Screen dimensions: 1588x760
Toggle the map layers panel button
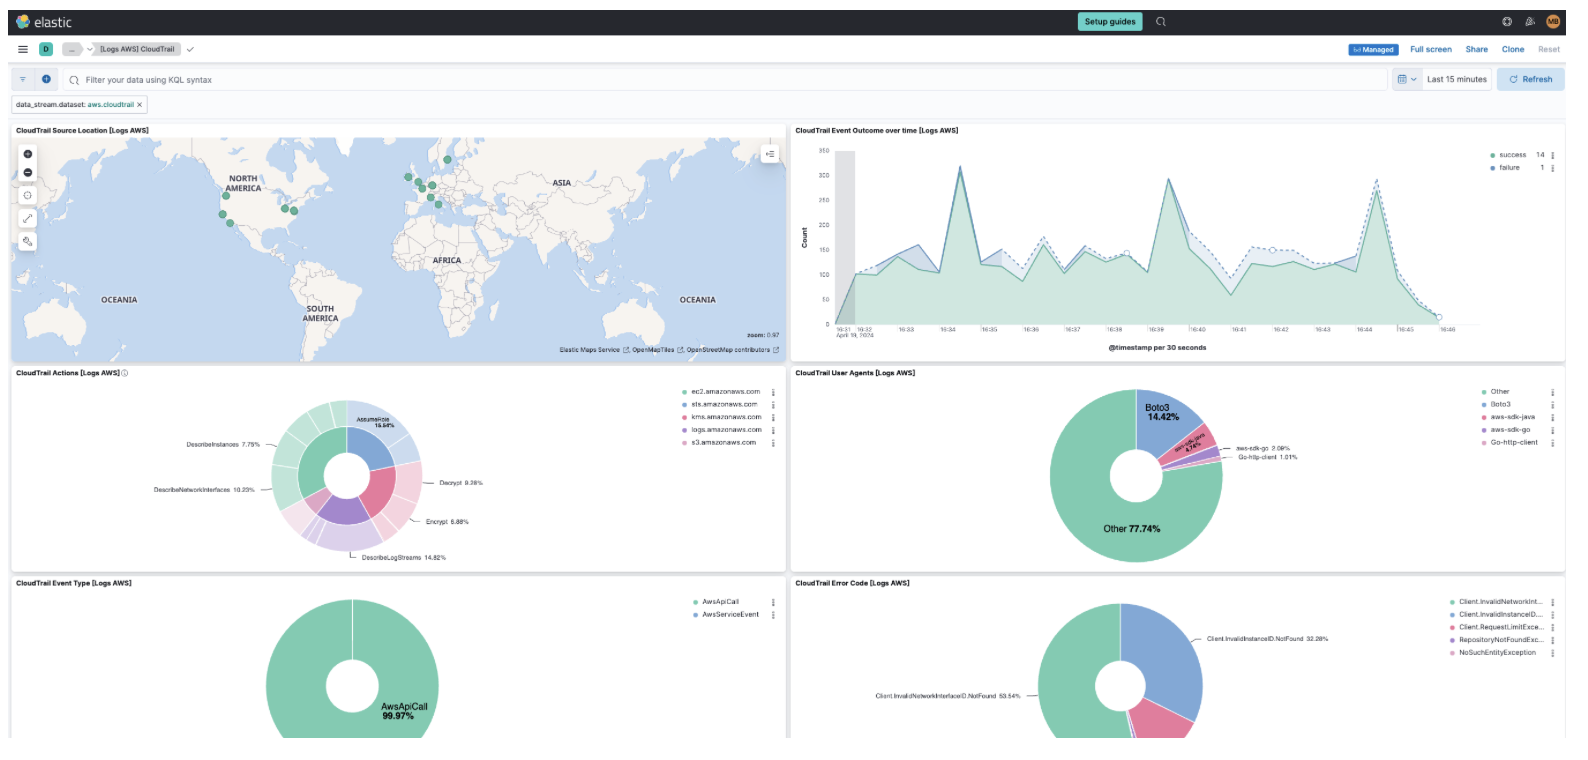(x=769, y=154)
